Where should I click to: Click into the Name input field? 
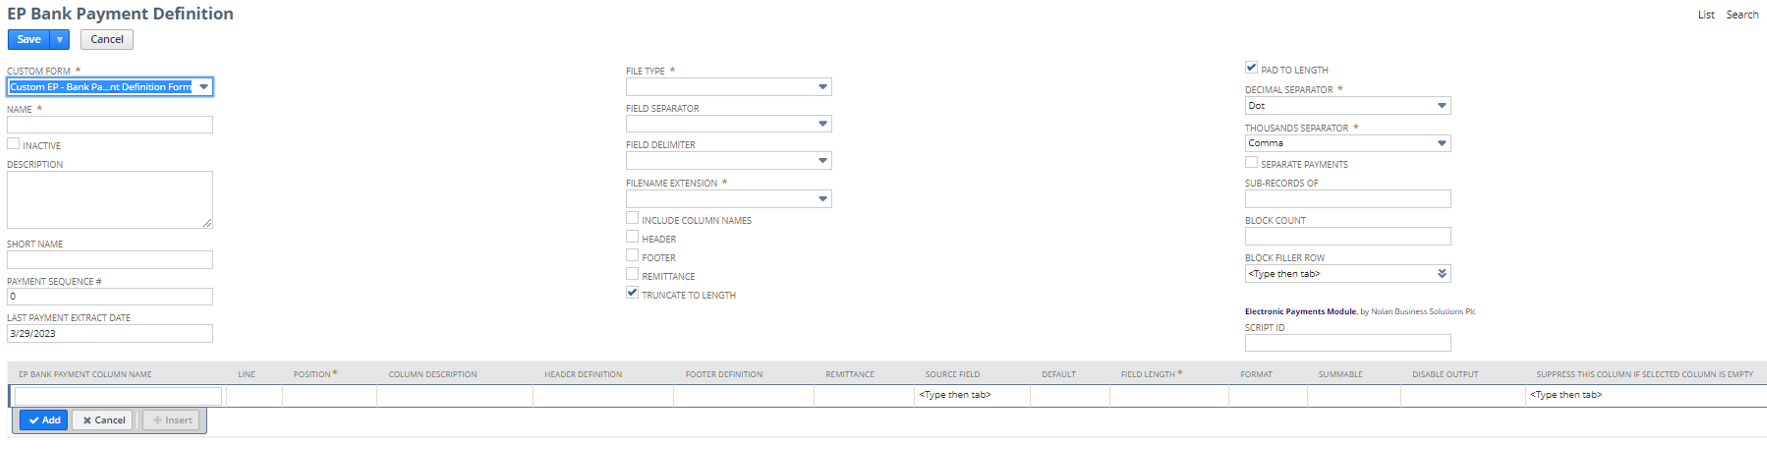(109, 125)
